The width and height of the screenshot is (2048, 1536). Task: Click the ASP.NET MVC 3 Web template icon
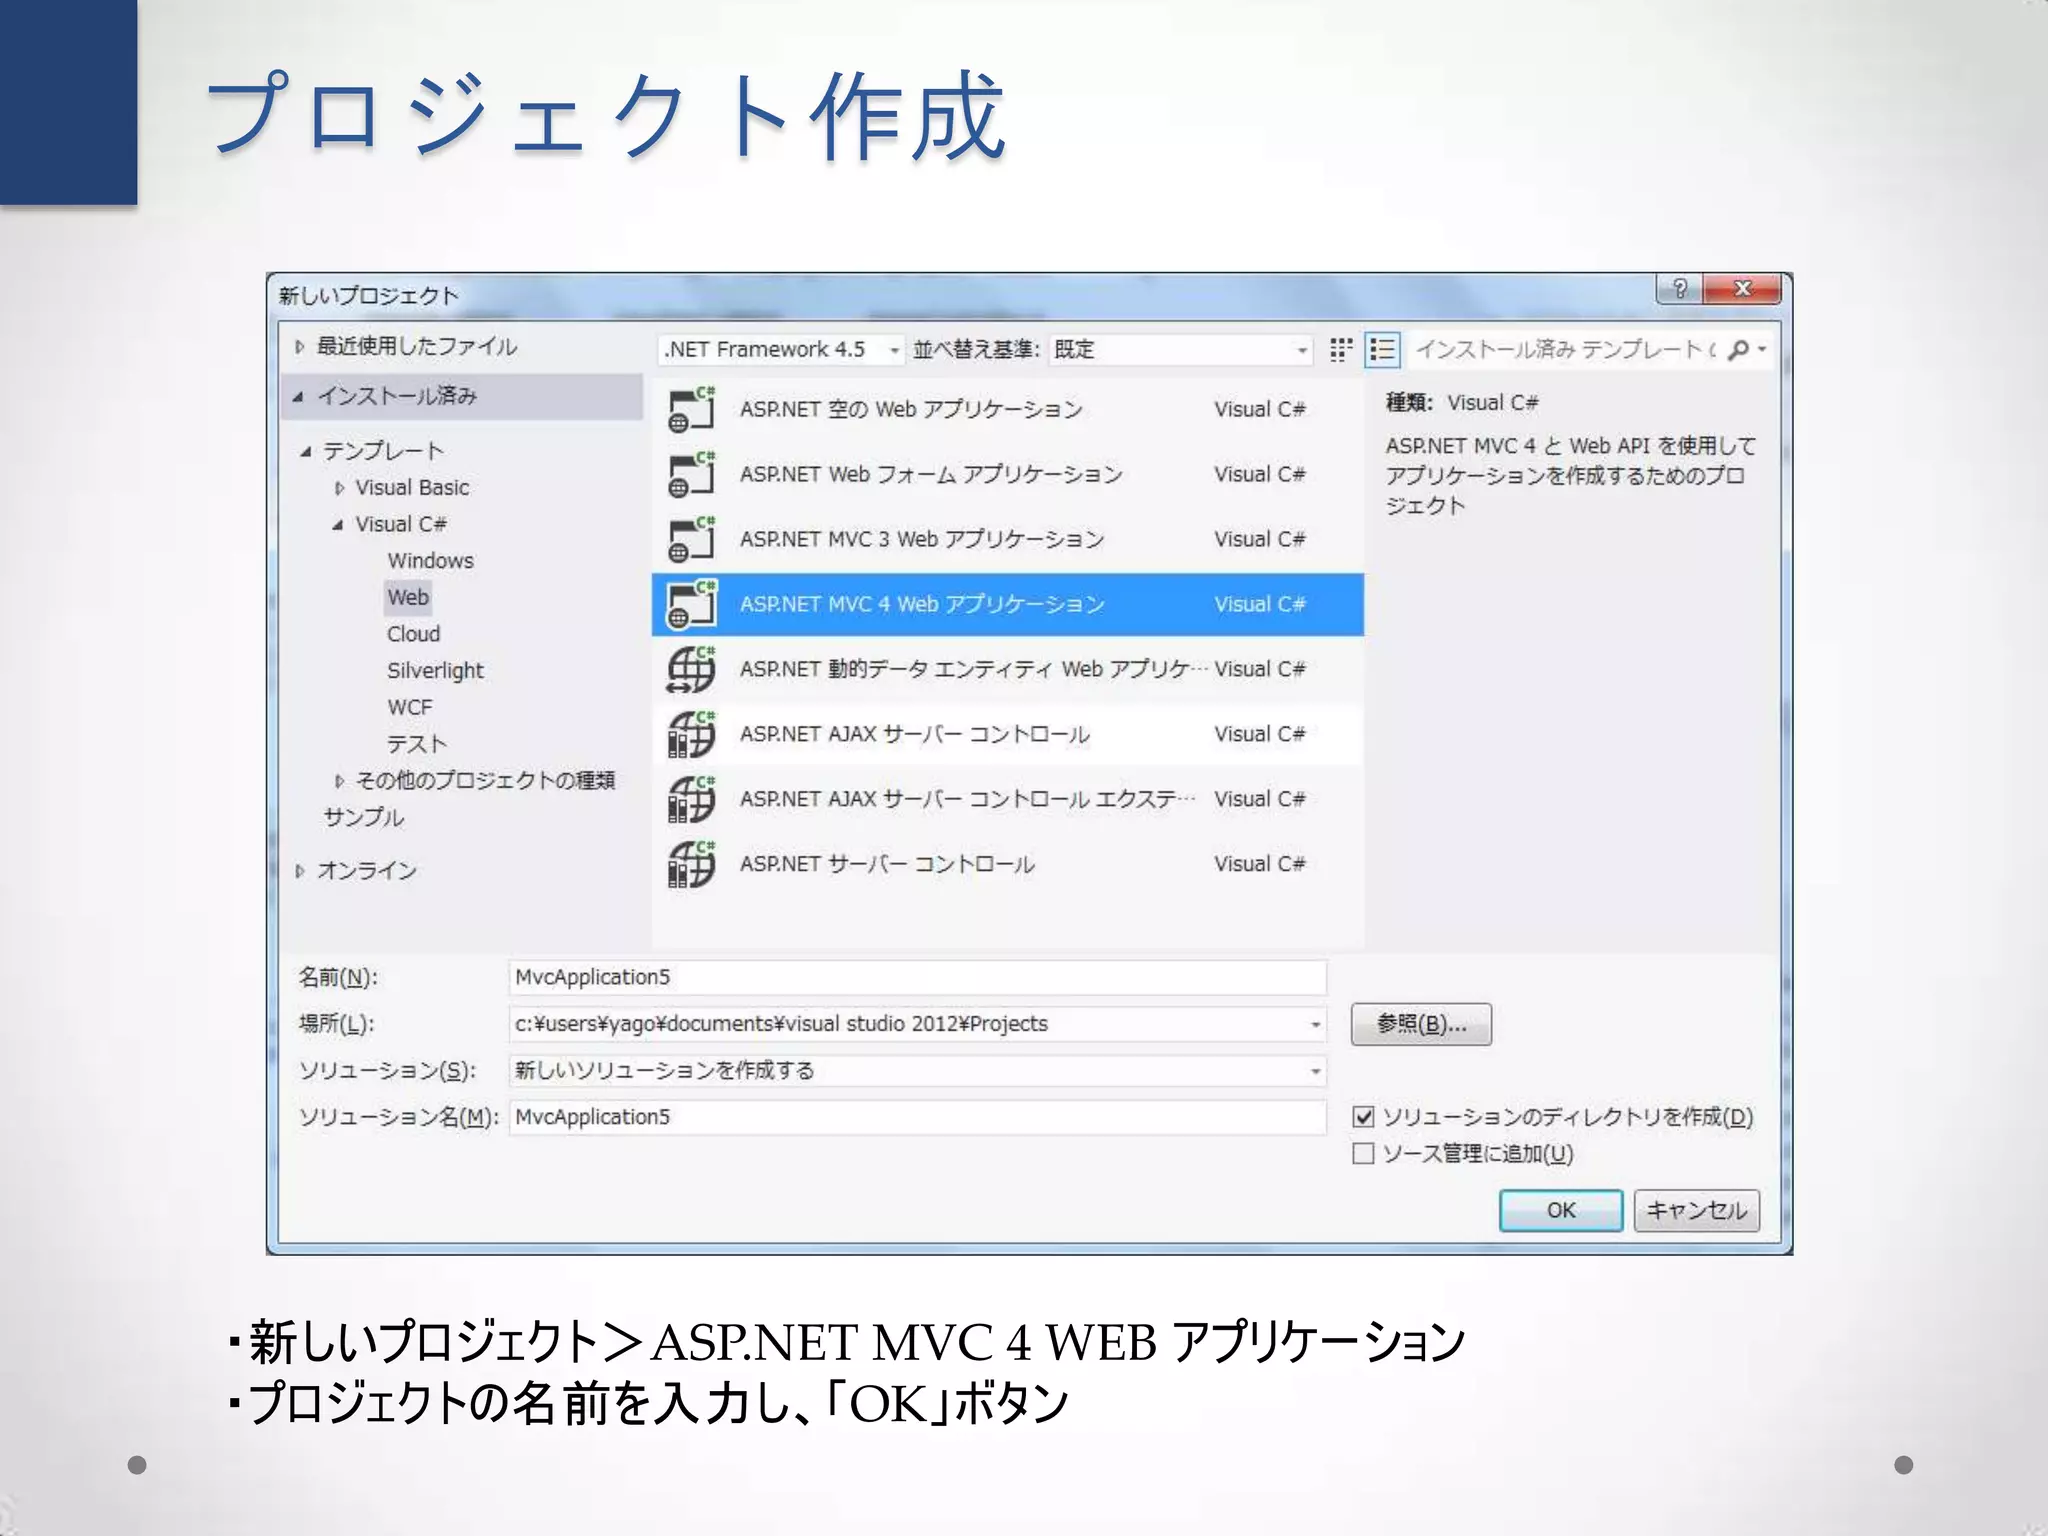[691, 539]
